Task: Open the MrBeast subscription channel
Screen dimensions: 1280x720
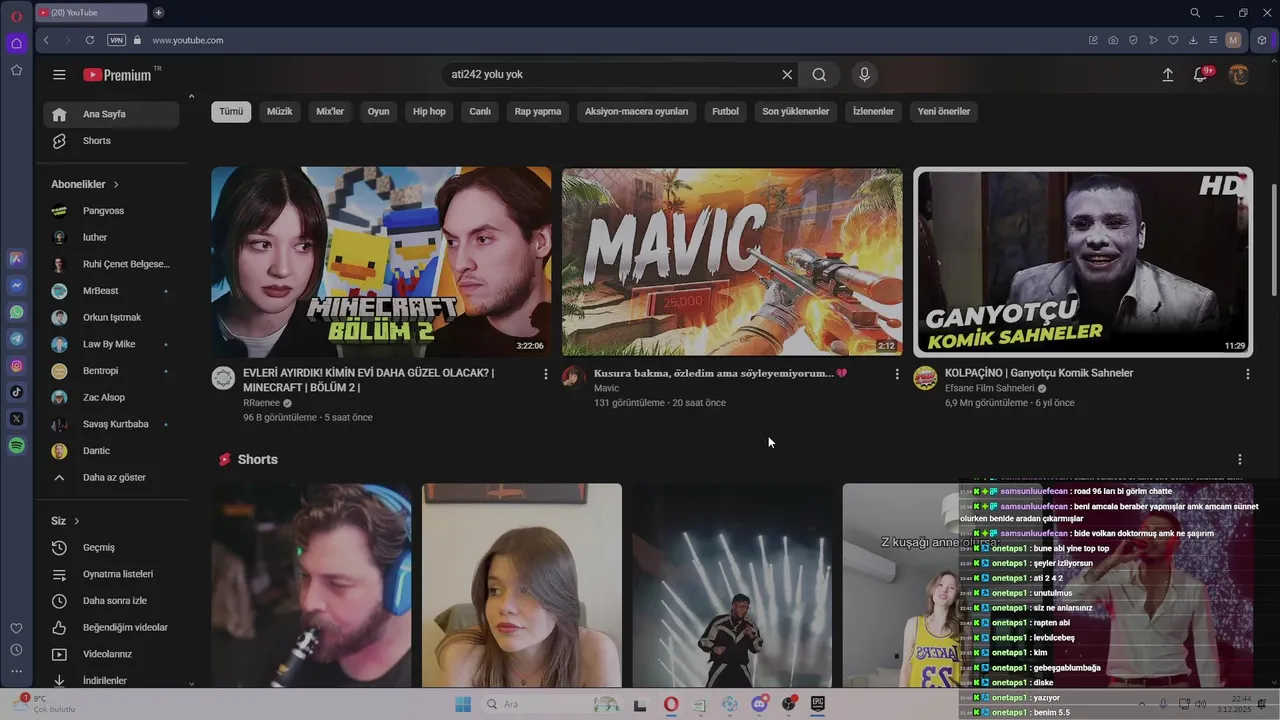Action: tap(111, 291)
